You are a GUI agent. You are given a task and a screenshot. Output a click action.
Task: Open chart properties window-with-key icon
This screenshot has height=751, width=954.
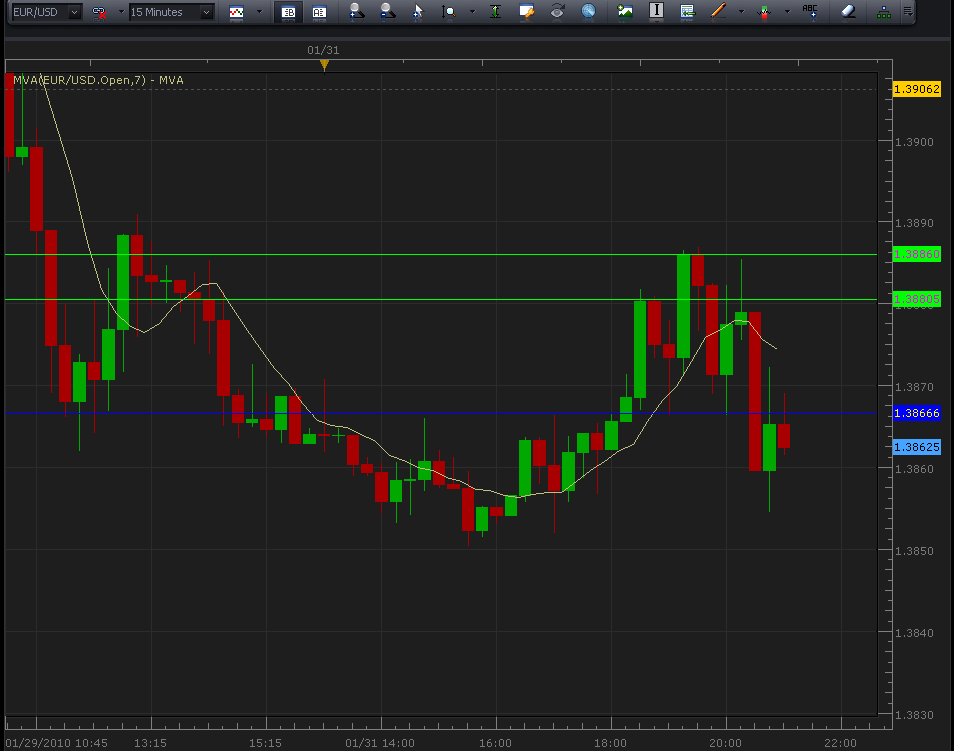point(526,11)
